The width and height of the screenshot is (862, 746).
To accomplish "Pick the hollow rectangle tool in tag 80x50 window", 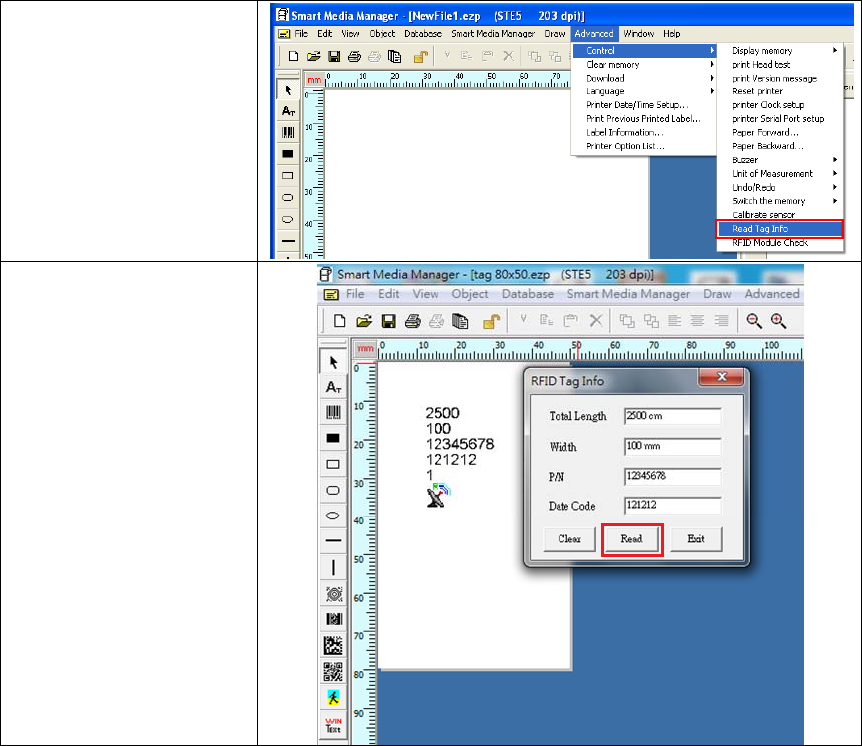I will coord(333,464).
